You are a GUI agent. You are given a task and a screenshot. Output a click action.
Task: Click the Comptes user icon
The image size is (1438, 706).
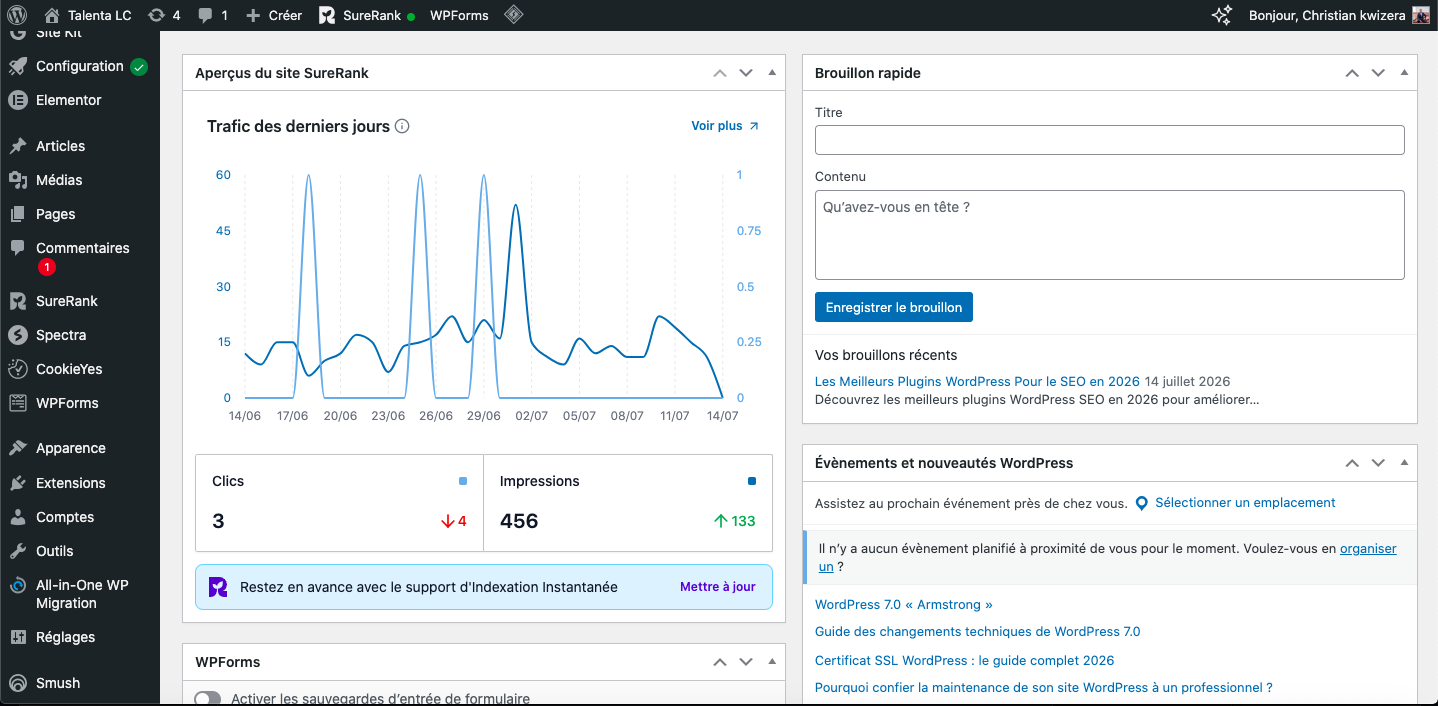17,517
